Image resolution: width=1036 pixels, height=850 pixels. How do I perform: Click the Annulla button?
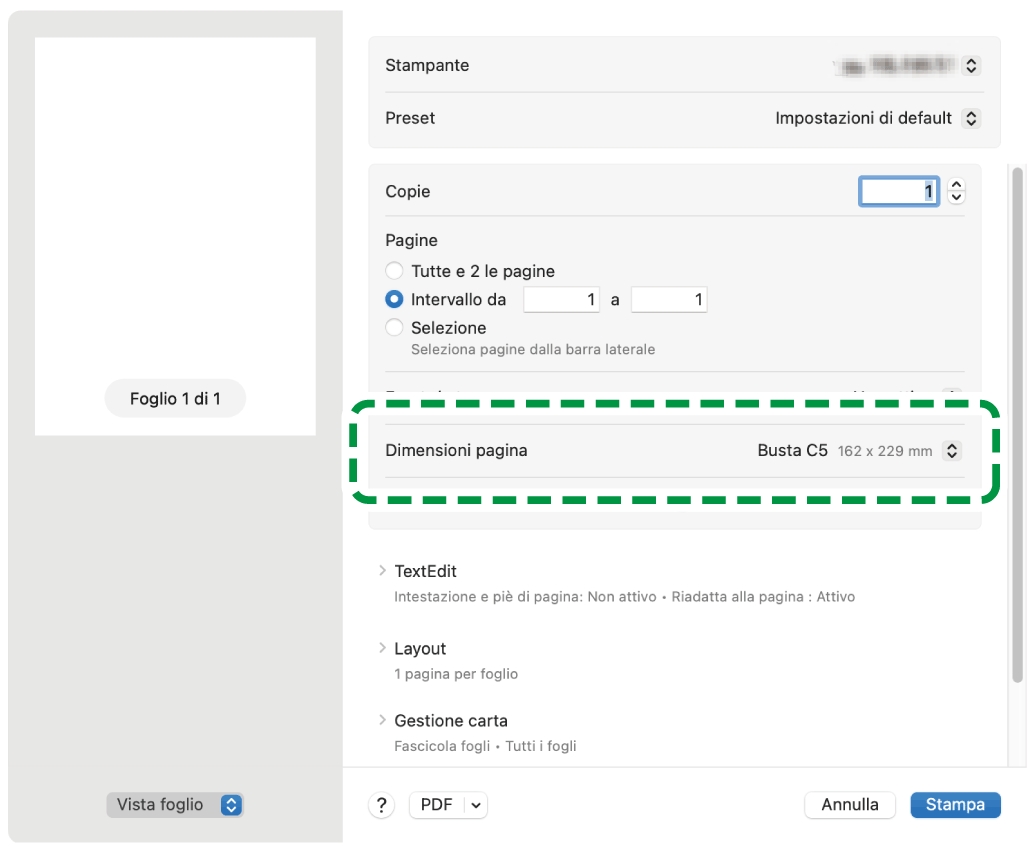pos(850,805)
